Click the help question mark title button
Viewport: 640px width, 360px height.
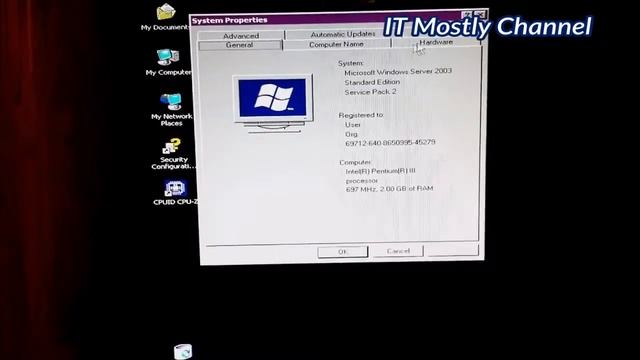pos(468,15)
